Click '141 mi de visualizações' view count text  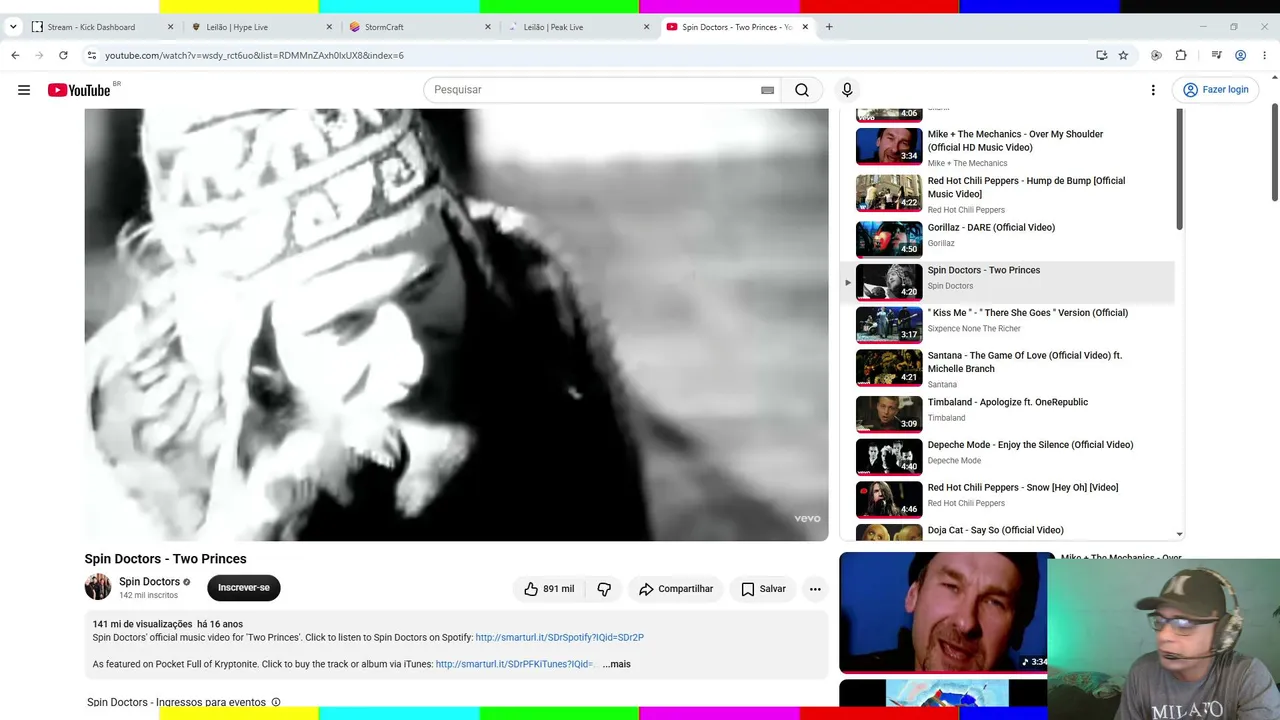143,624
